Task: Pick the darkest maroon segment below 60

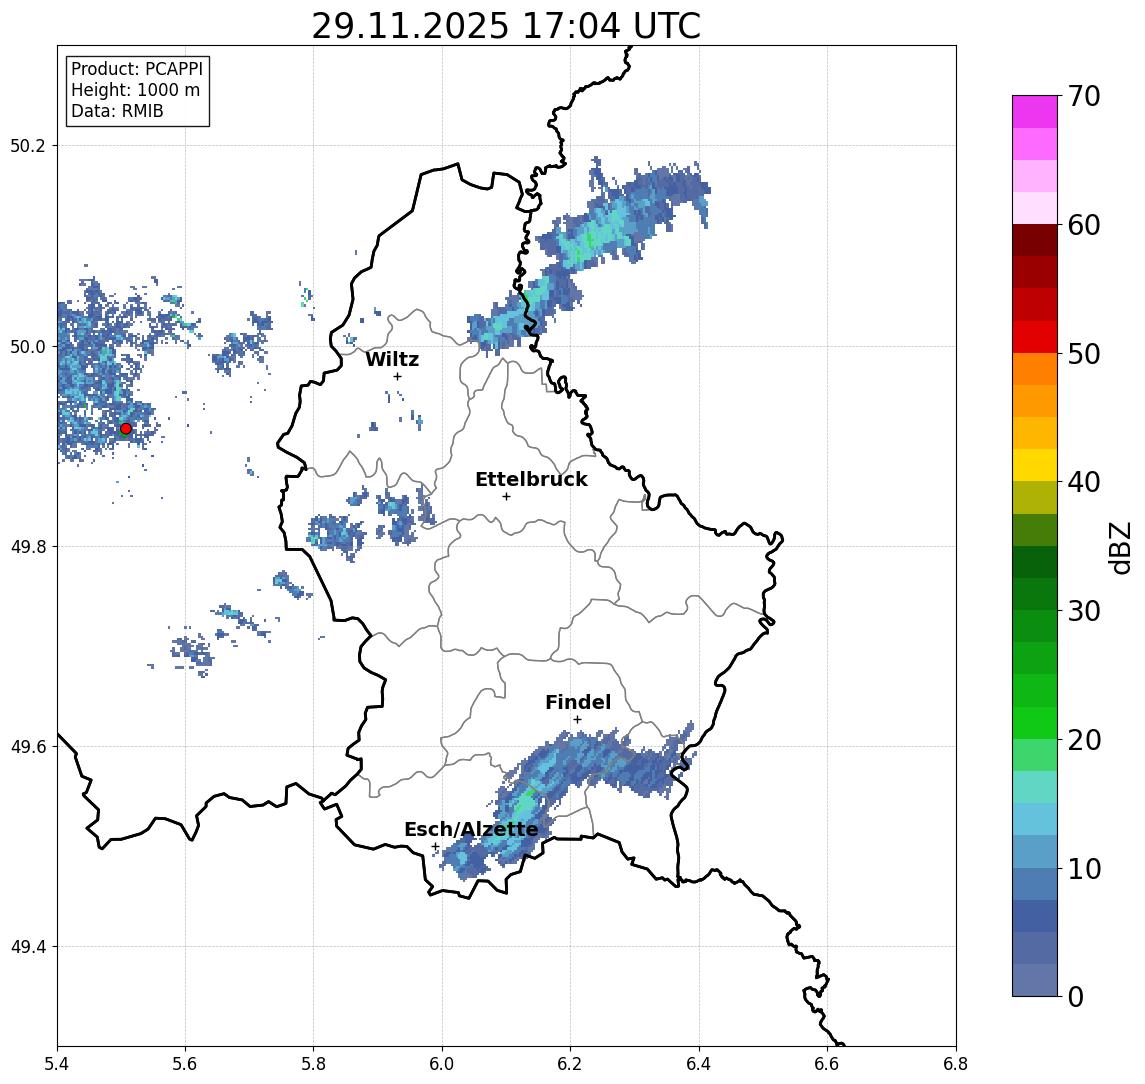Action: coord(1035,240)
